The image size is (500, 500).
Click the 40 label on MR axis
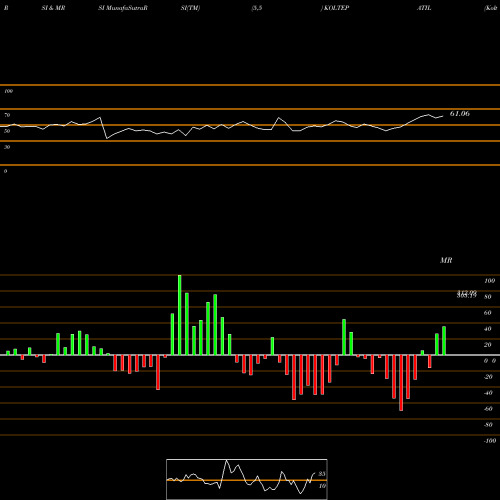(488, 329)
